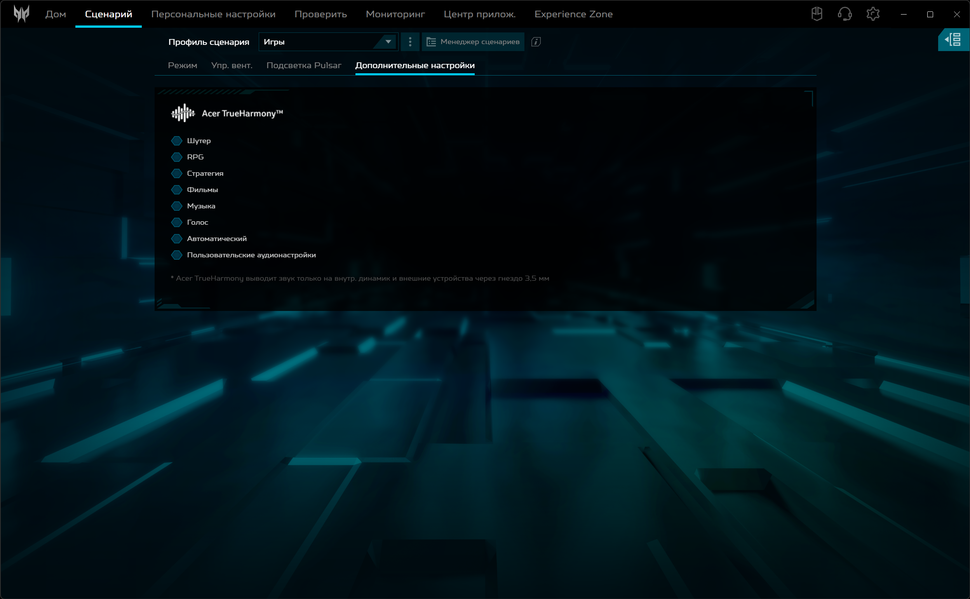Select the Шутер audio mode
The width and height of the screenshot is (970, 599).
click(191, 140)
